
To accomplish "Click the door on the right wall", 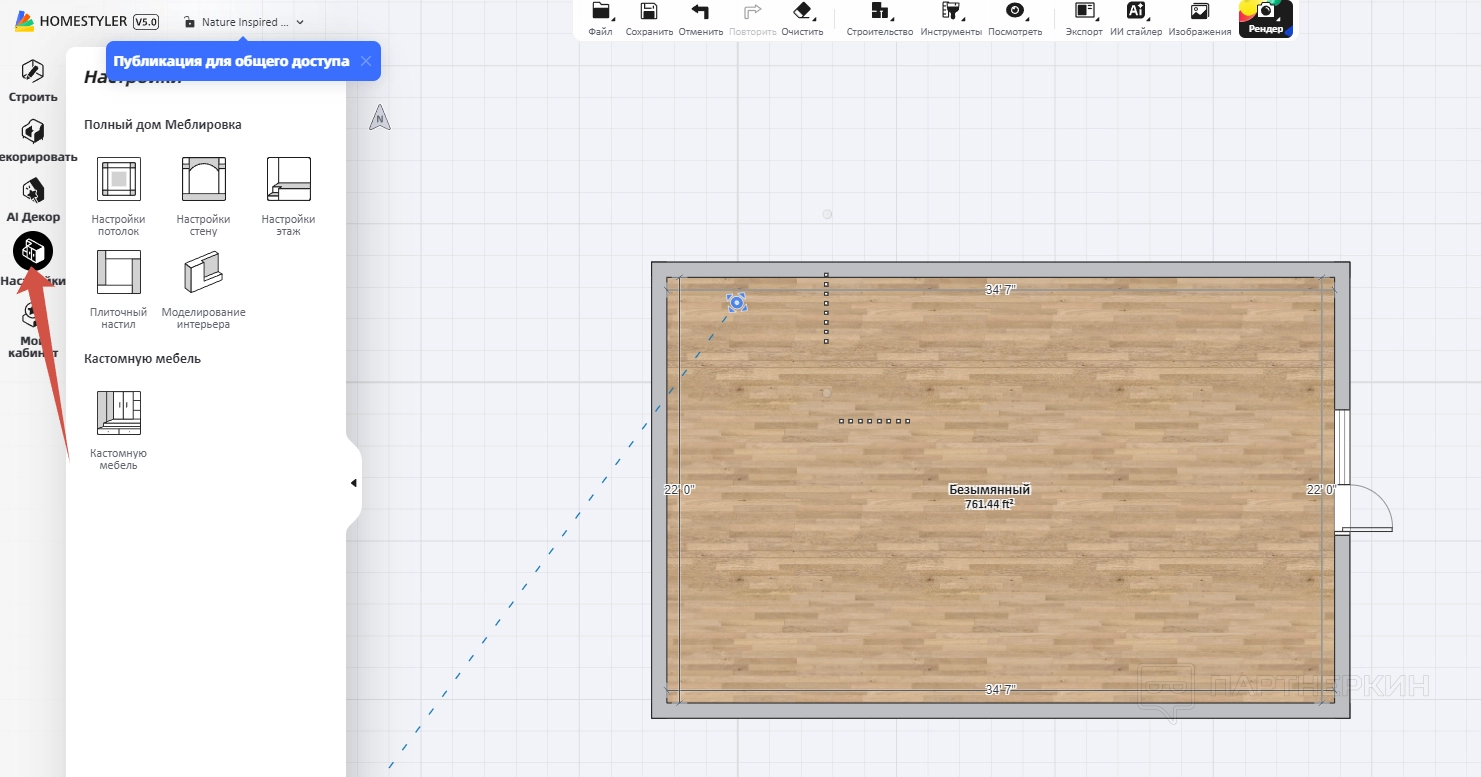I will 1362,510.
